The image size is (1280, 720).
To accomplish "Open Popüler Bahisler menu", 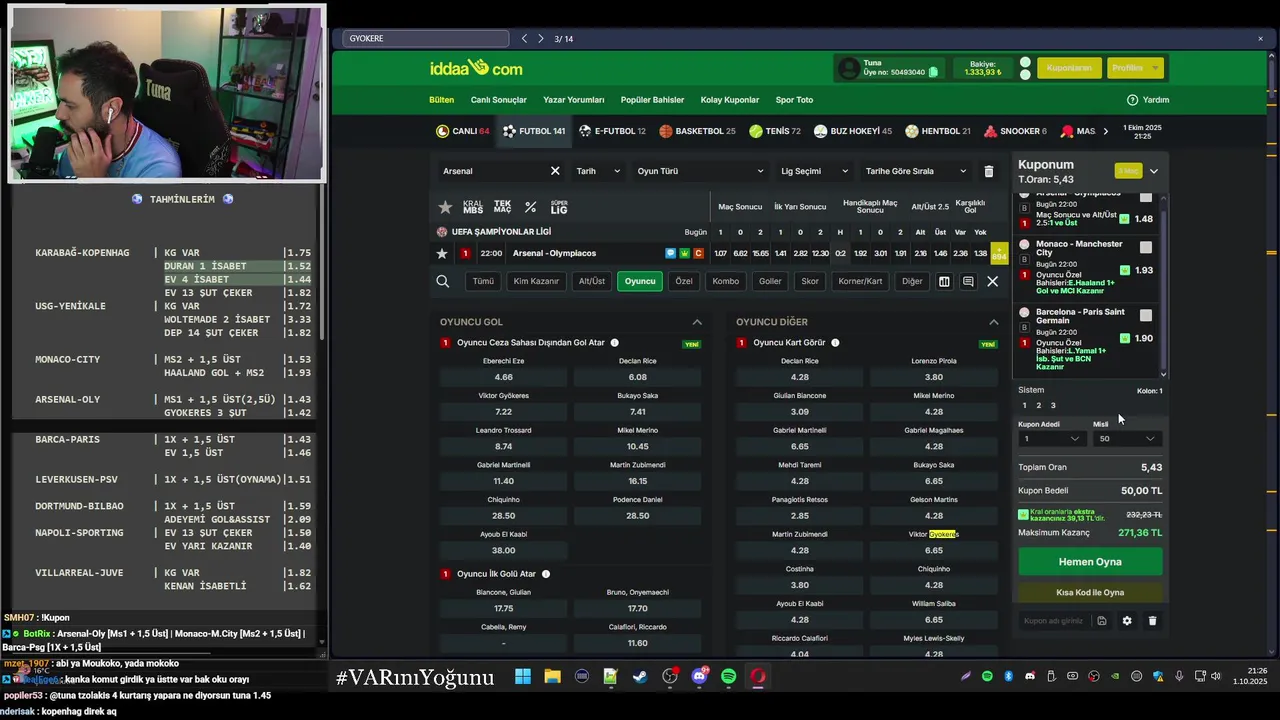I will [x=652, y=100].
